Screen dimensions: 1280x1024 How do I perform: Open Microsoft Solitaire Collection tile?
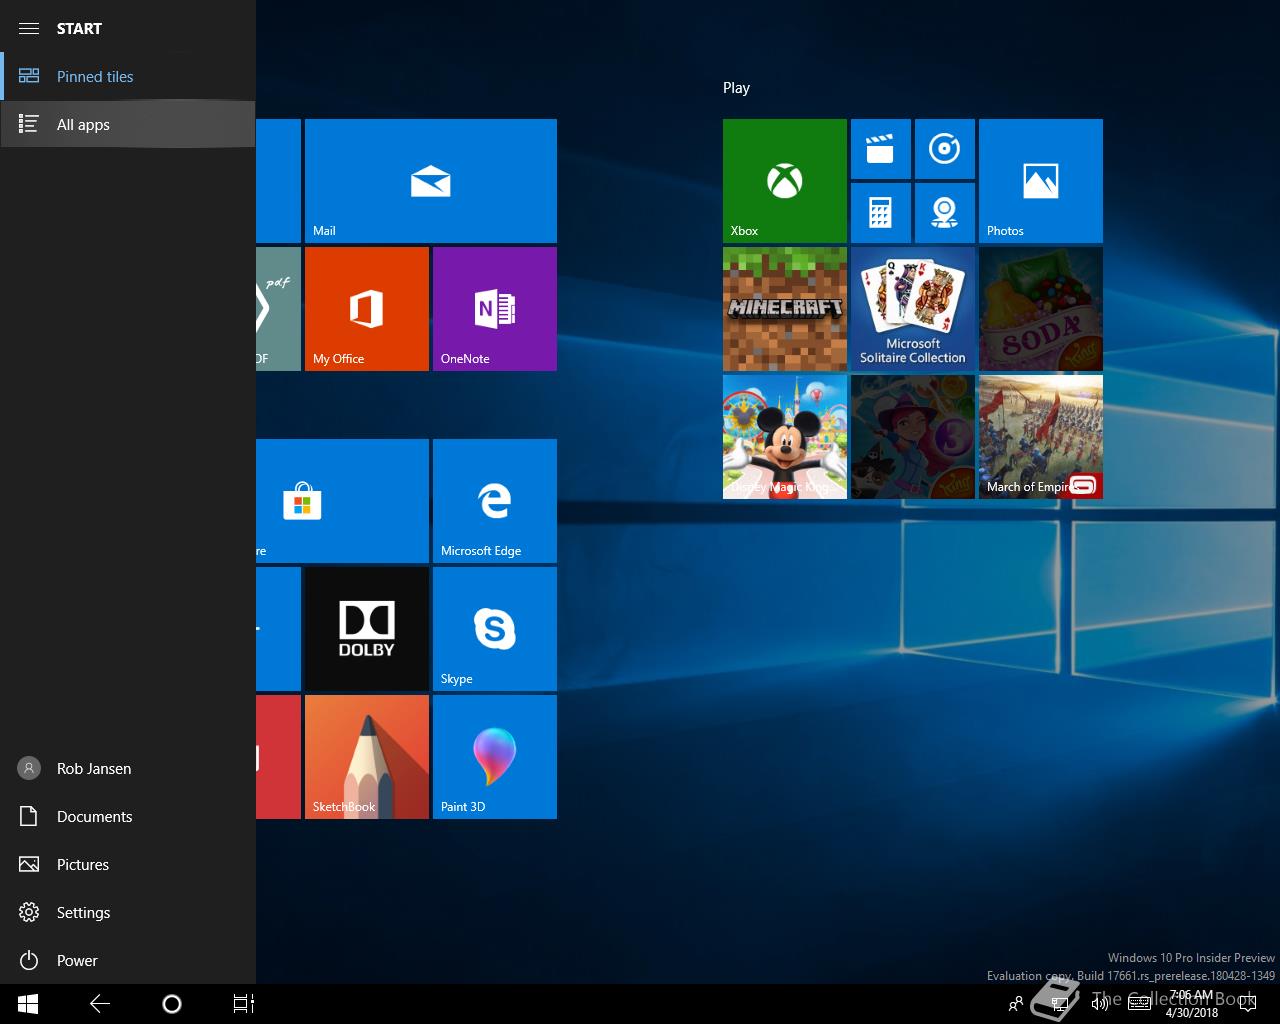click(x=913, y=309)
